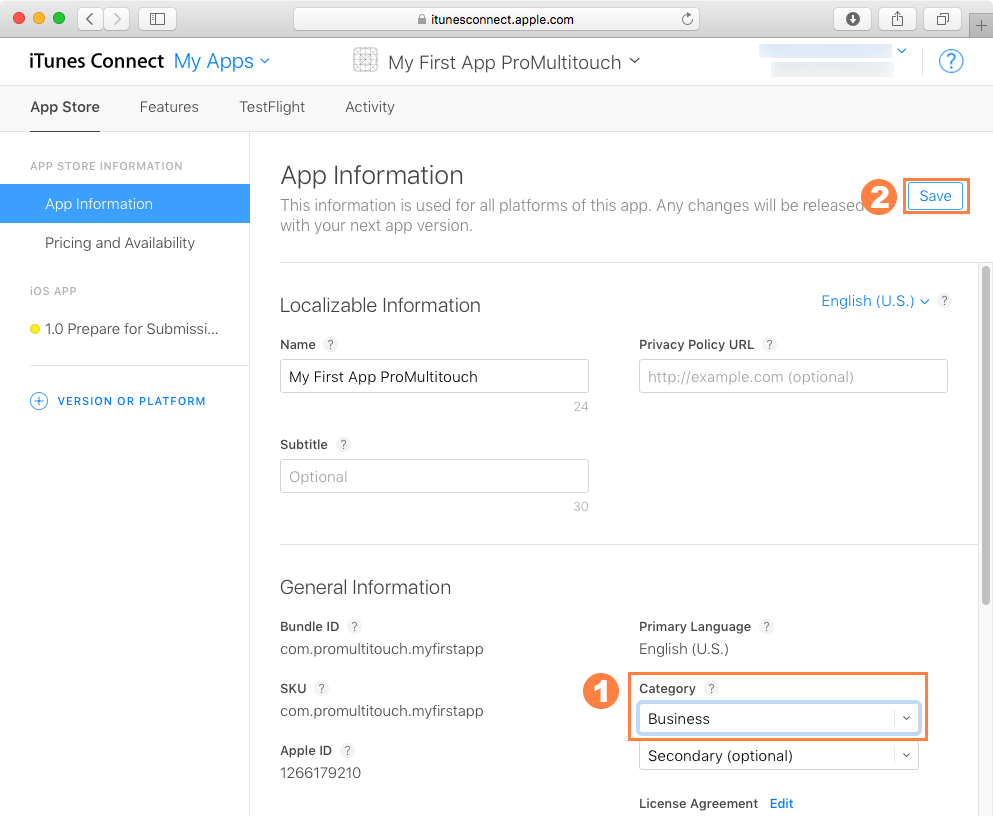
Task: Open the My First App ProMultitouch app switcher
Action: click(514, 62)
